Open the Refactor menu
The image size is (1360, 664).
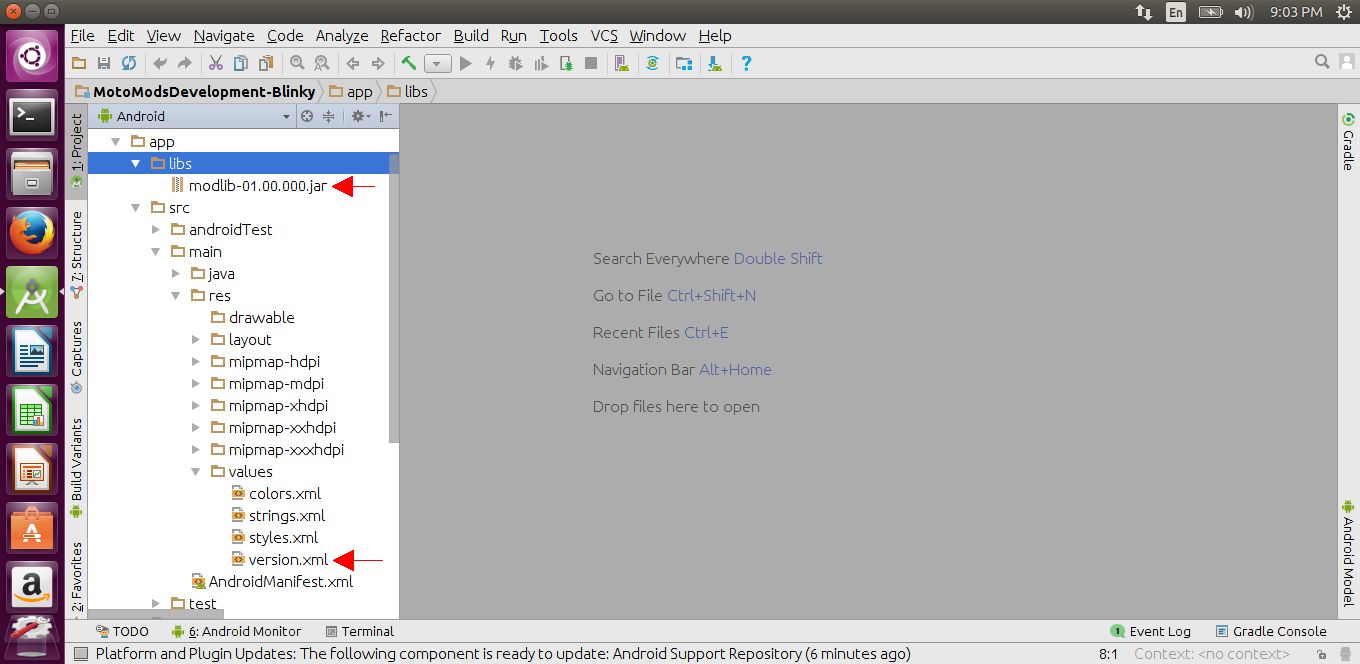point(410,35)
